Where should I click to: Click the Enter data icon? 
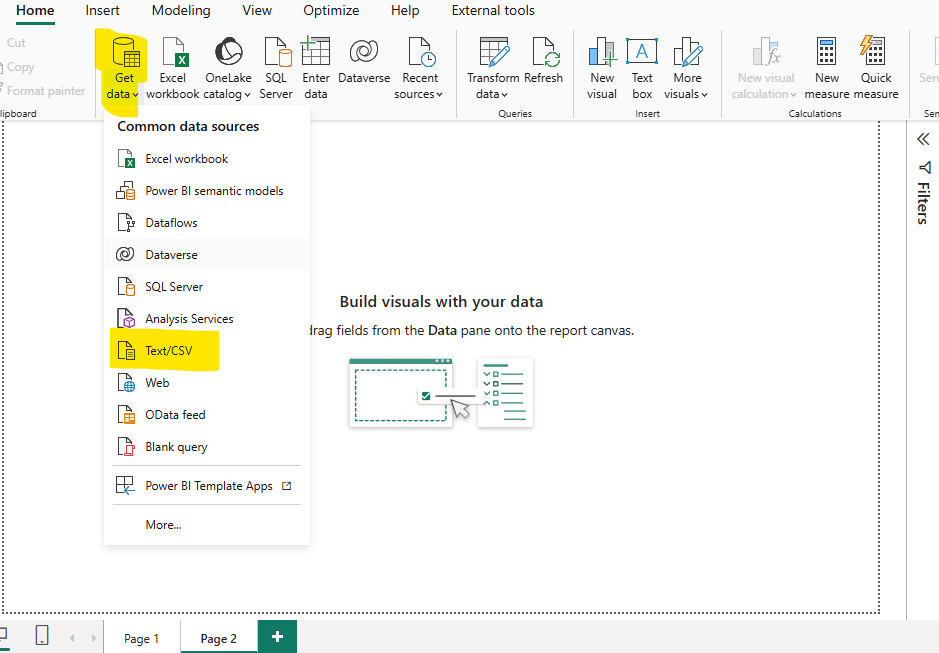[x=315, y=51]
